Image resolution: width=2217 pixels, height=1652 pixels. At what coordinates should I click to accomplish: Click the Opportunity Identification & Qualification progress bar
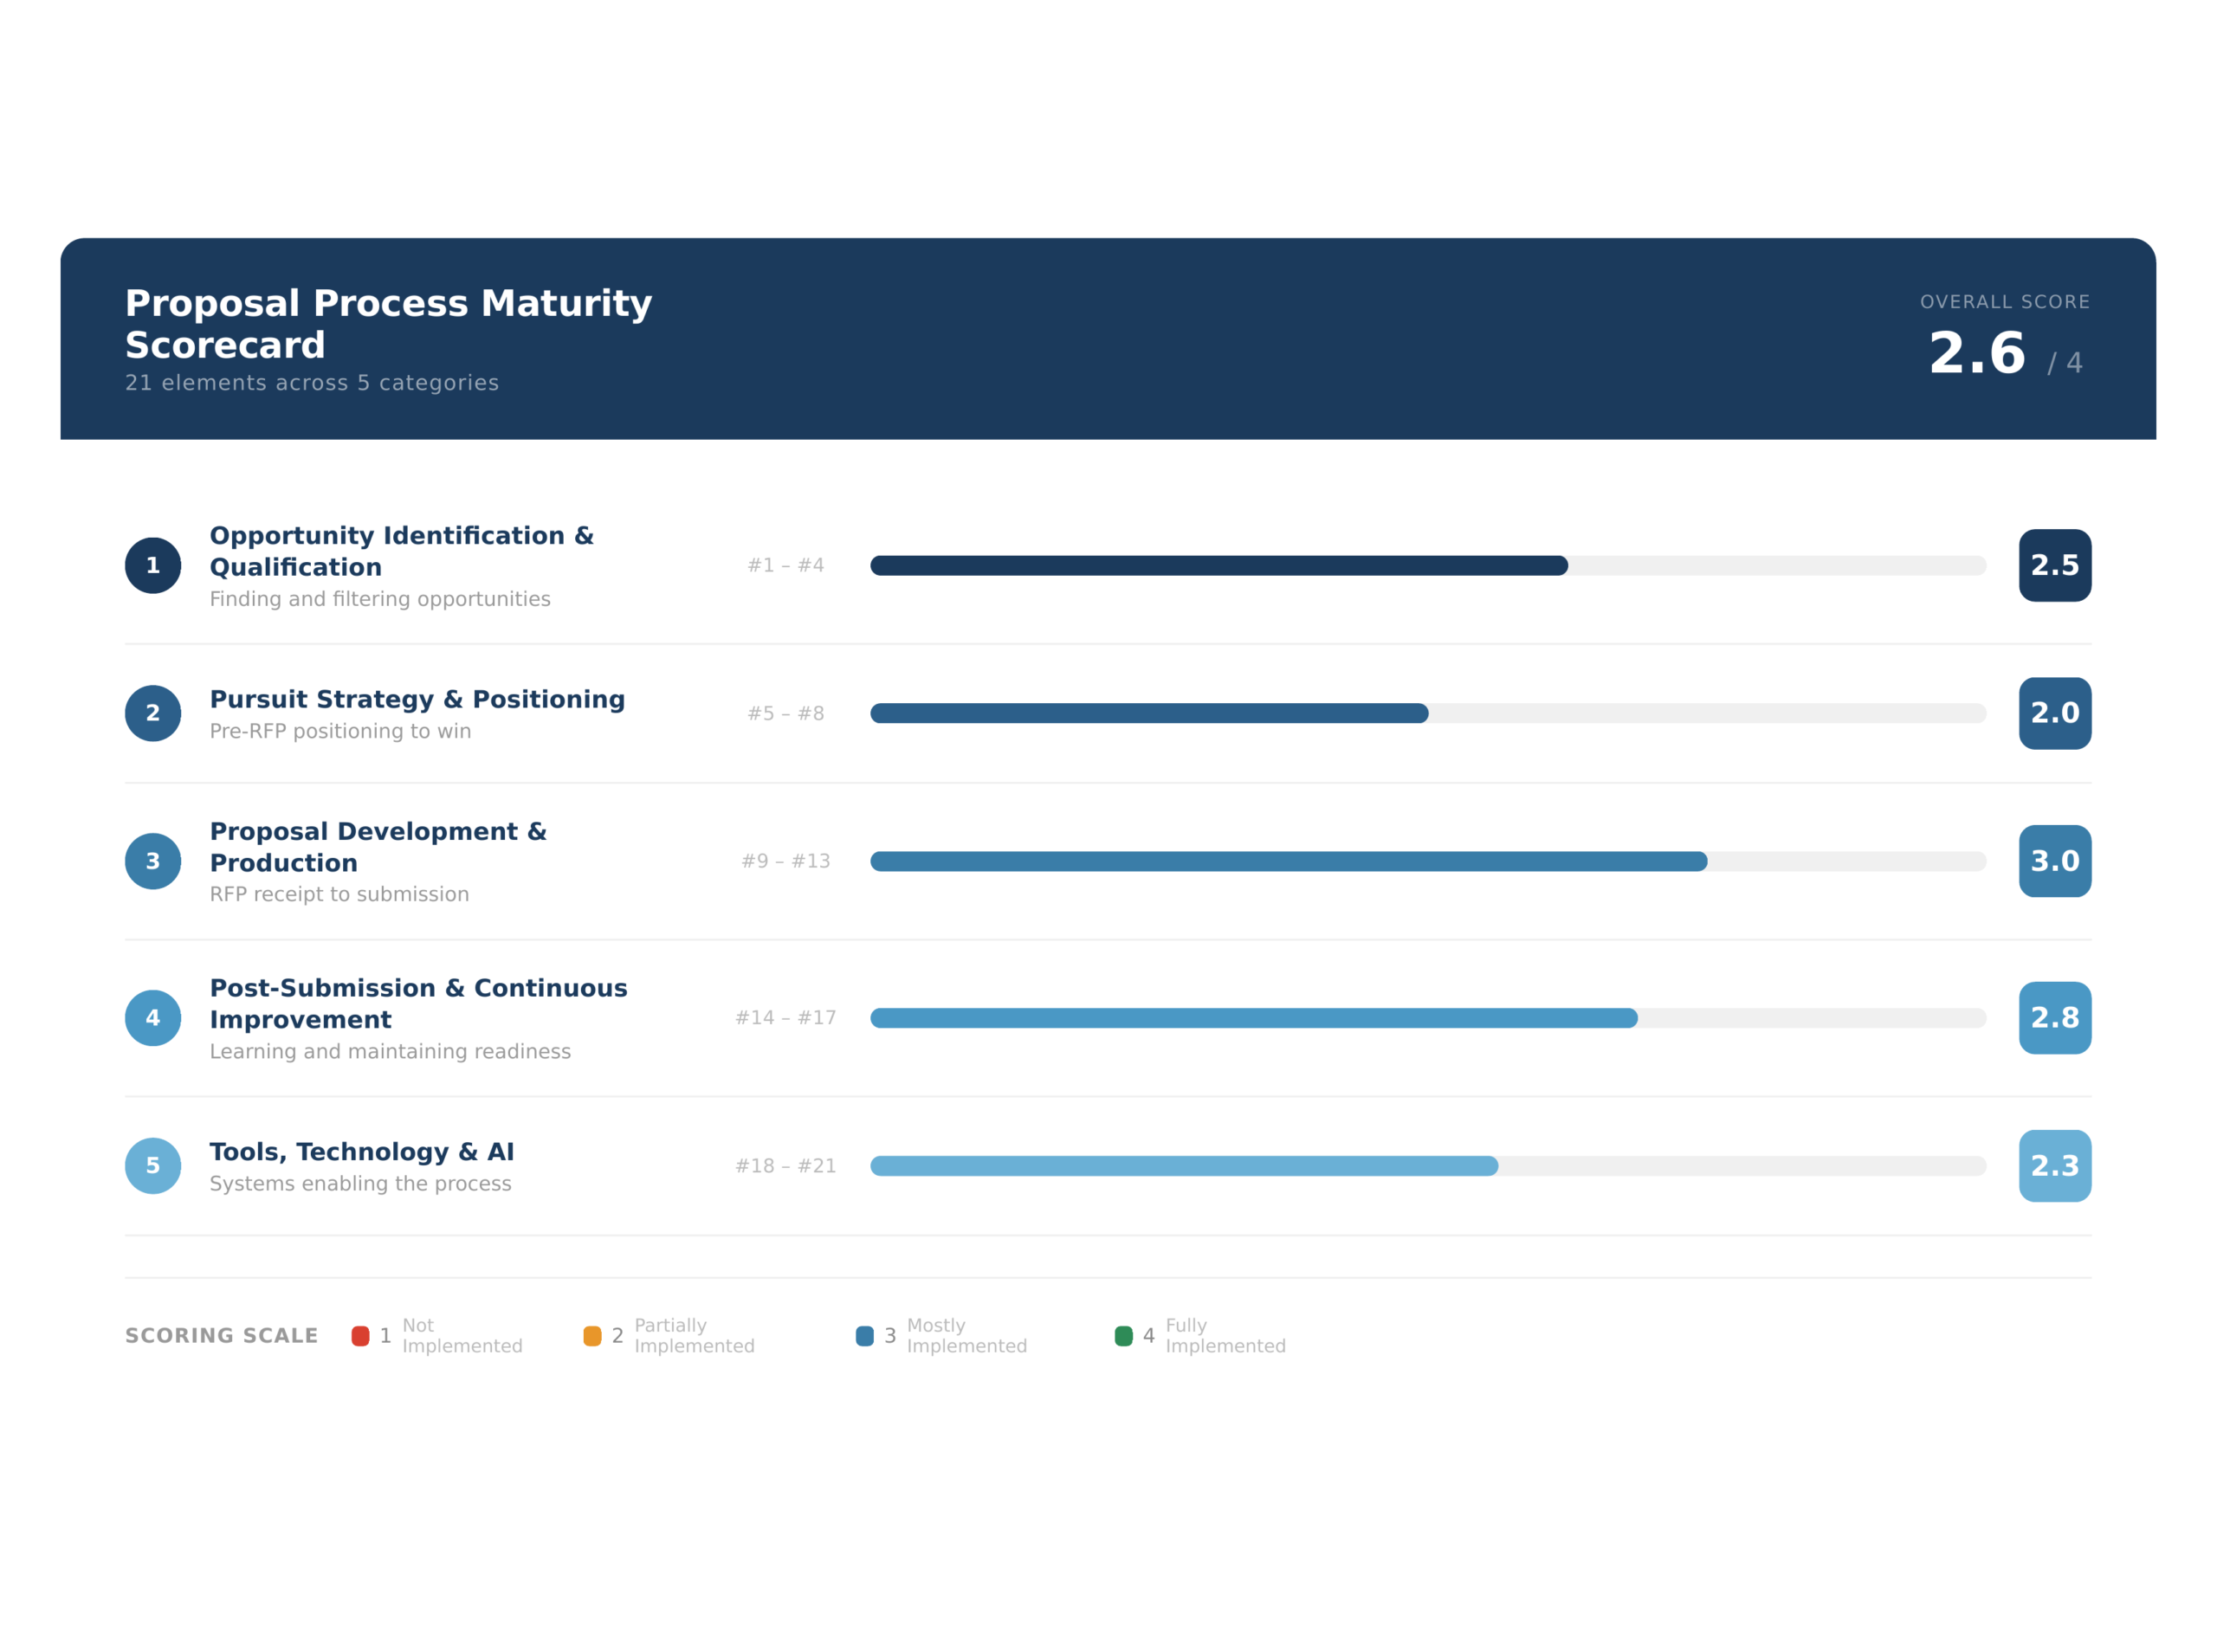(x=1427, y=565)
